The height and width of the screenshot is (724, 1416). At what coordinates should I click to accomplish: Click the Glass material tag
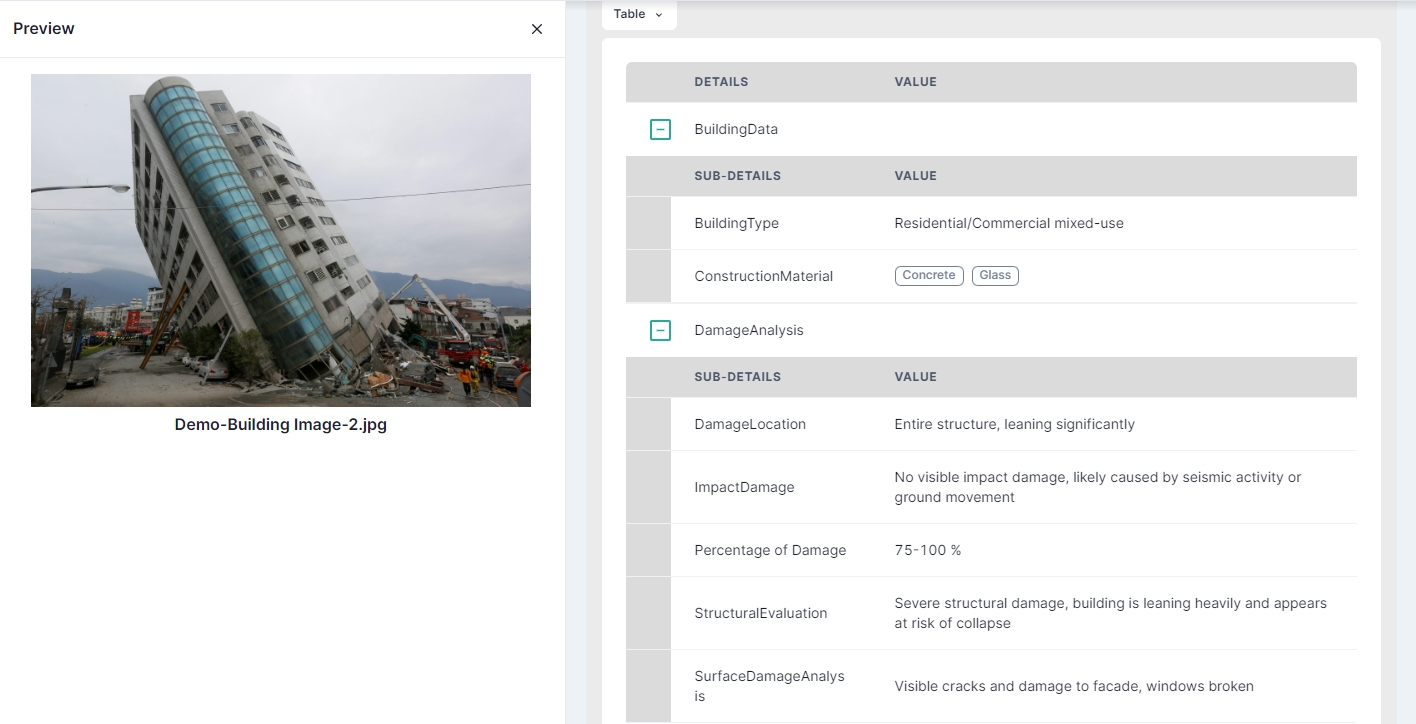click(x=995, y=276)
